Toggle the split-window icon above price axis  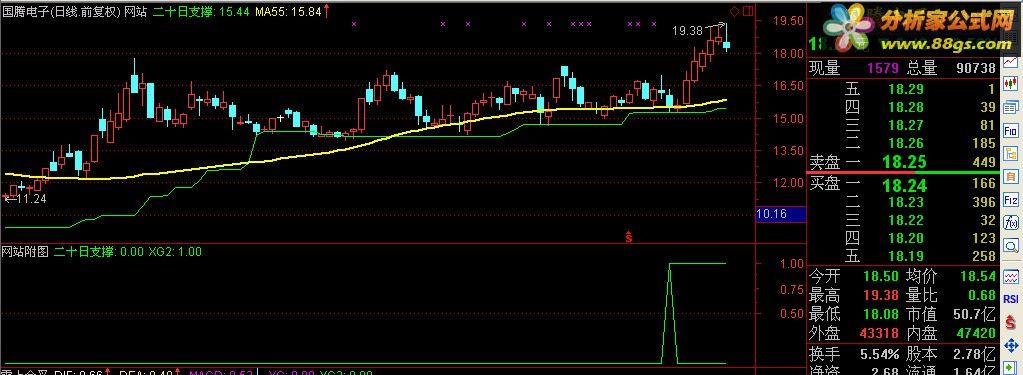pos(748,10)
